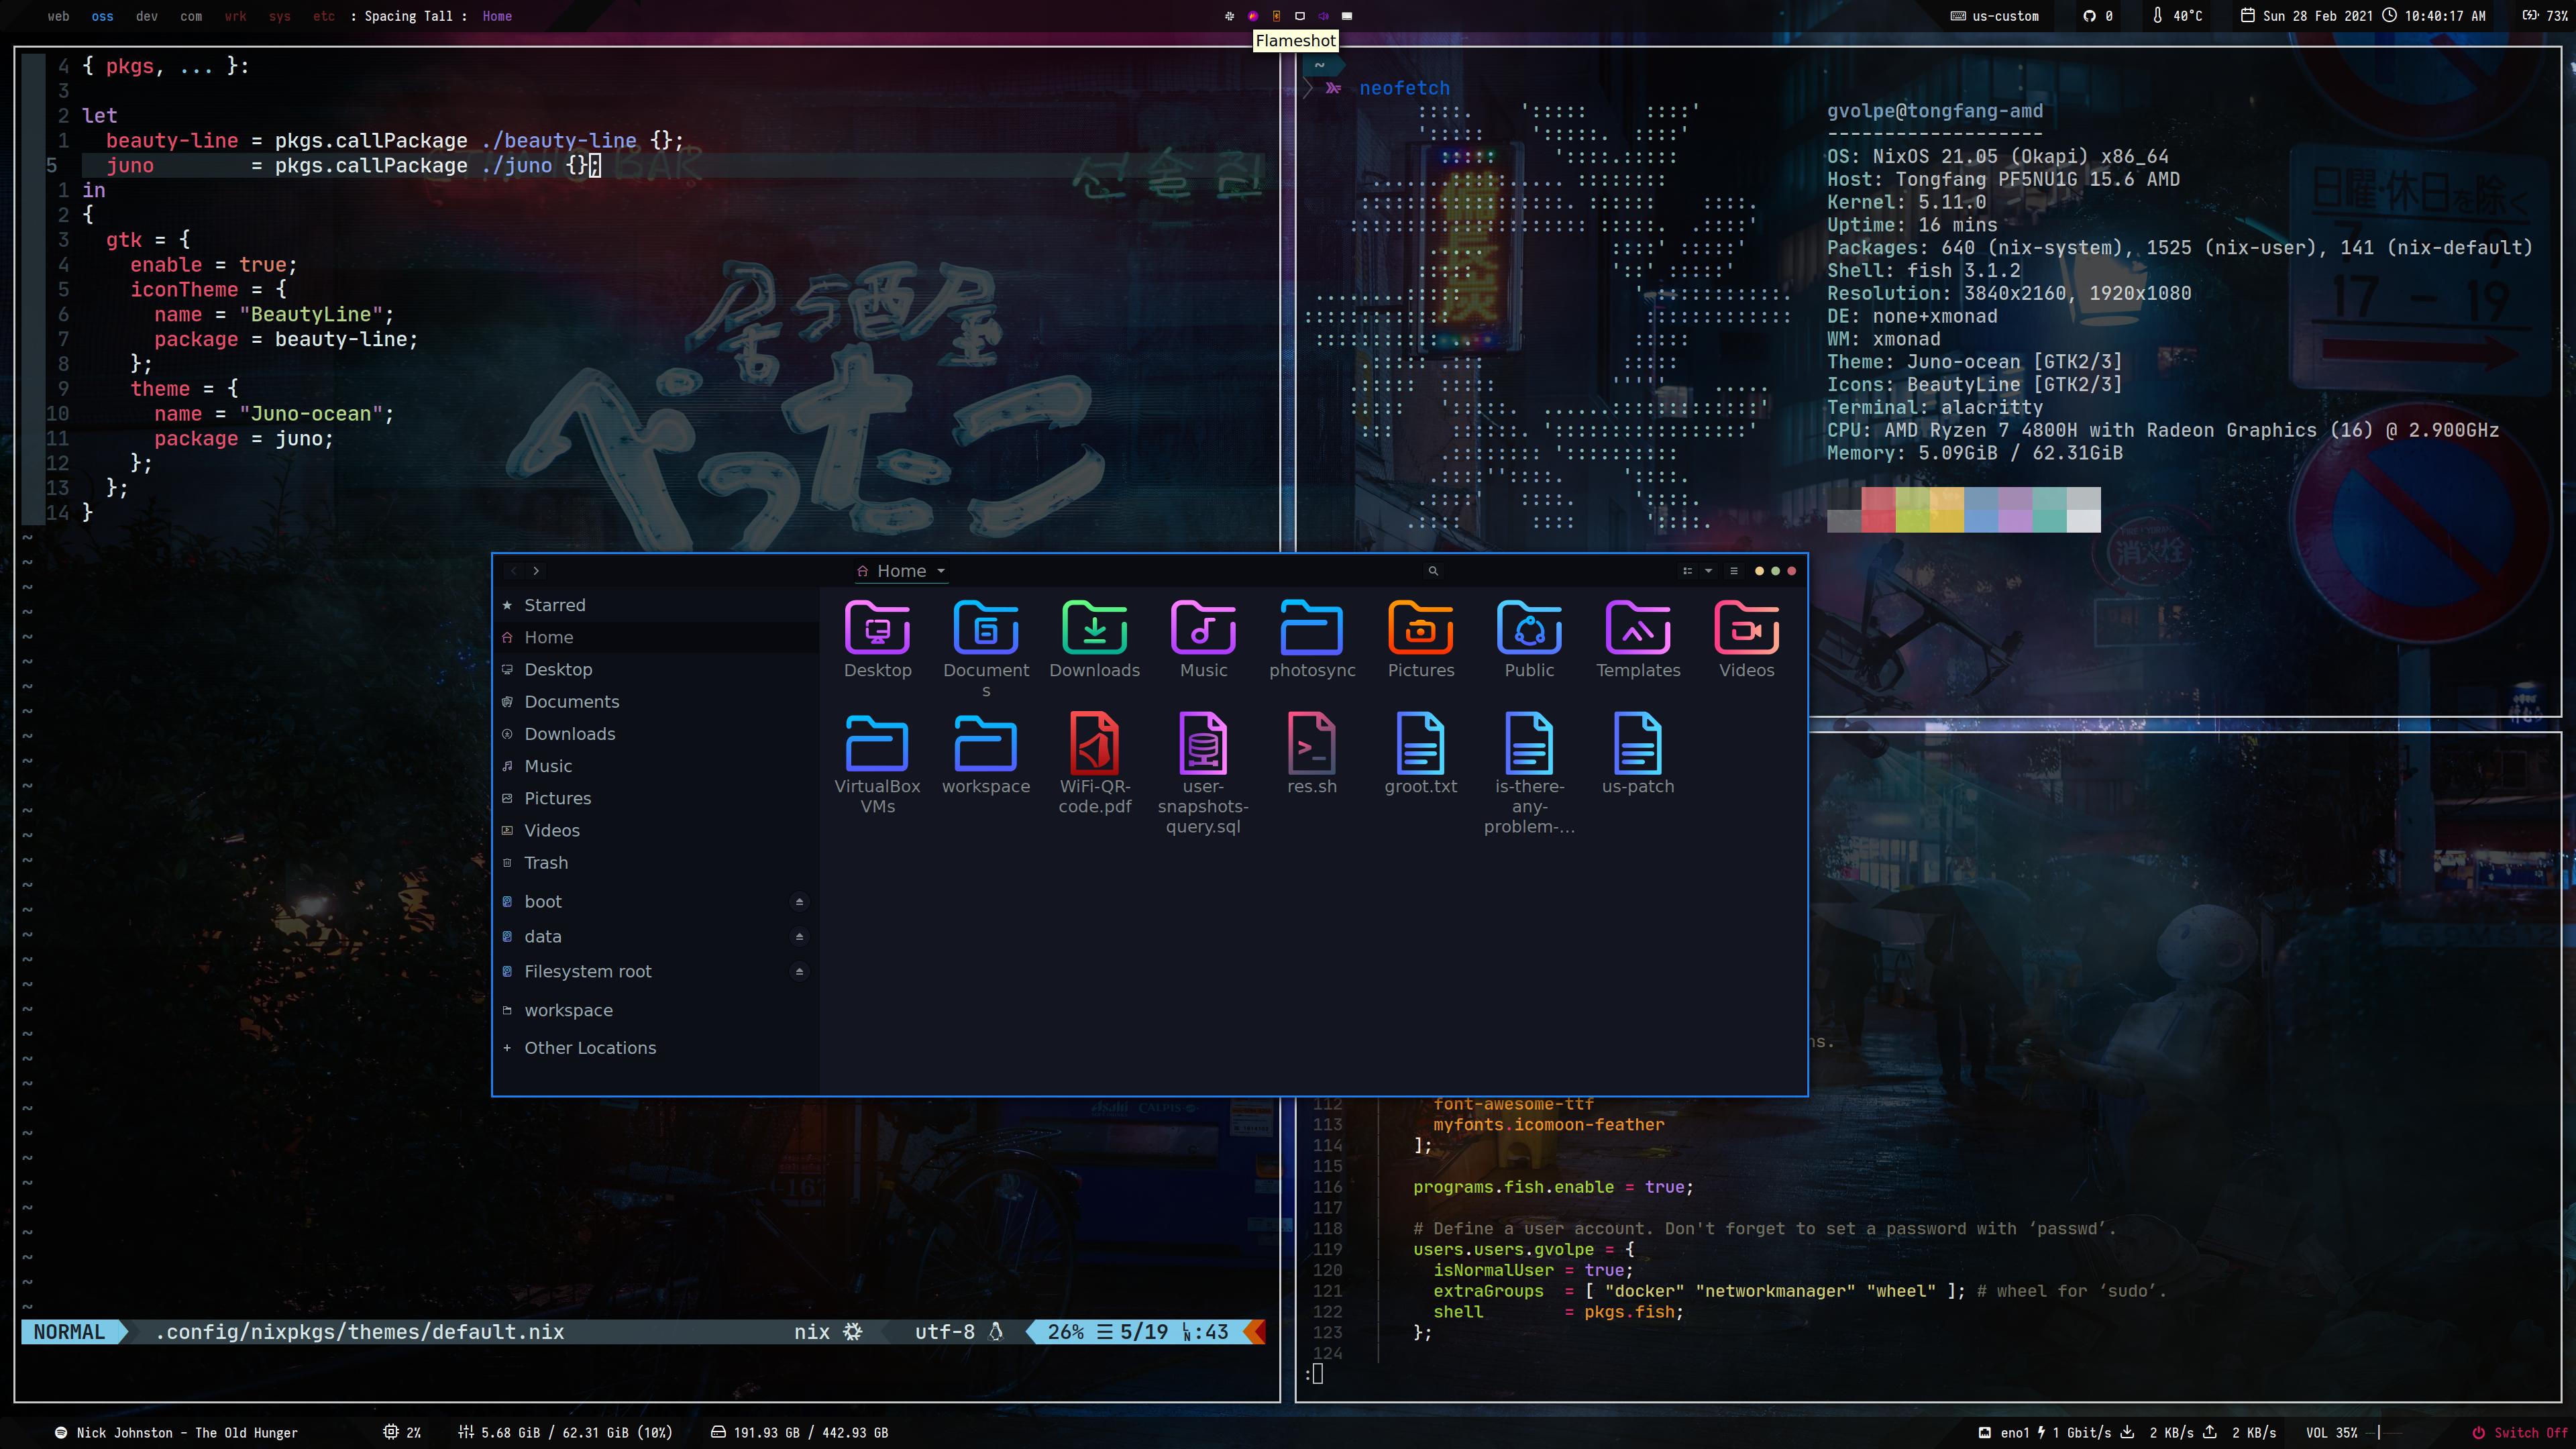Click the search icon in file manager
This screenshot has width=2576, height=1449.
1432,571
